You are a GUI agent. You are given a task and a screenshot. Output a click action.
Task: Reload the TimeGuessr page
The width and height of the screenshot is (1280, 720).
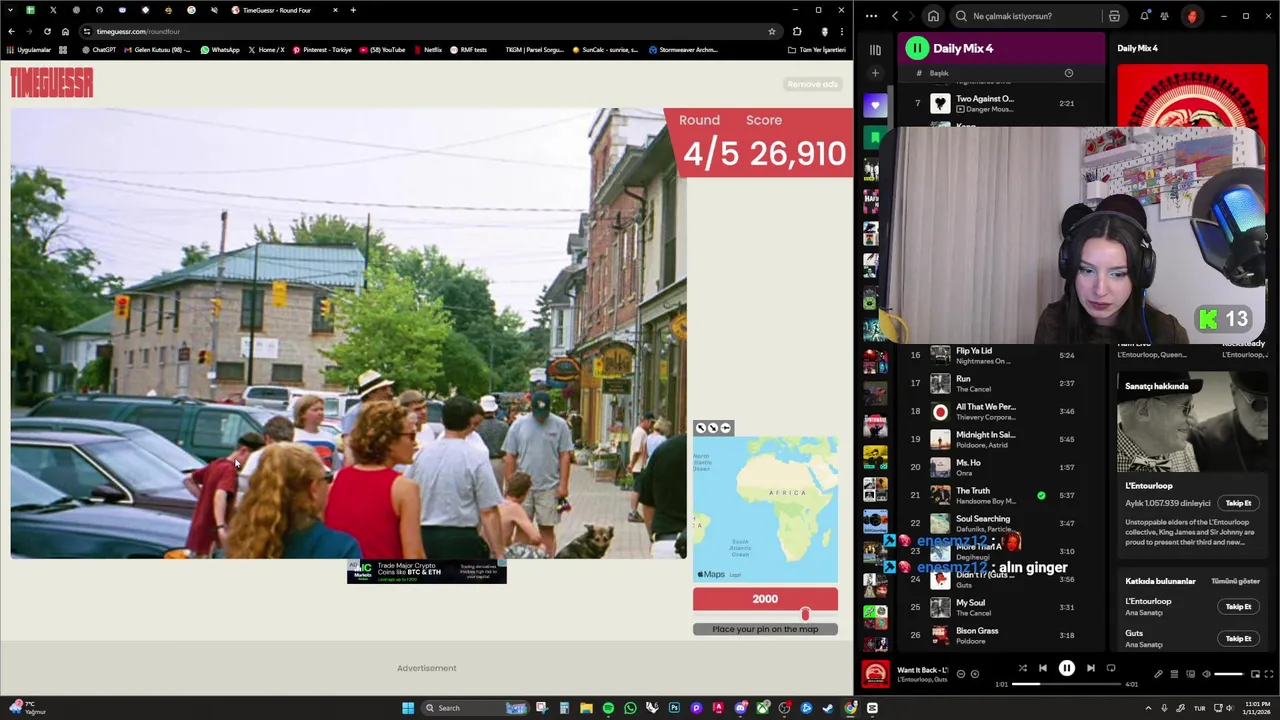[x=47, y=31]
